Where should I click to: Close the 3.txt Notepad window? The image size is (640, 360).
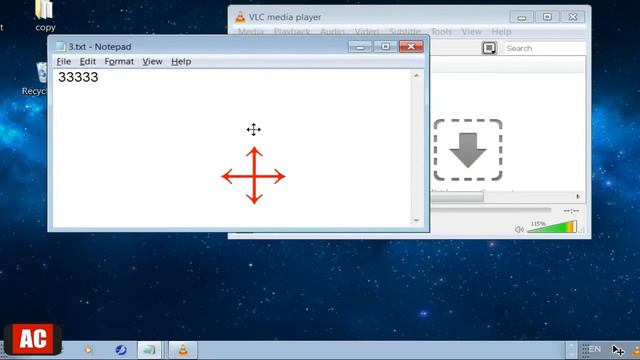[411, 47]
